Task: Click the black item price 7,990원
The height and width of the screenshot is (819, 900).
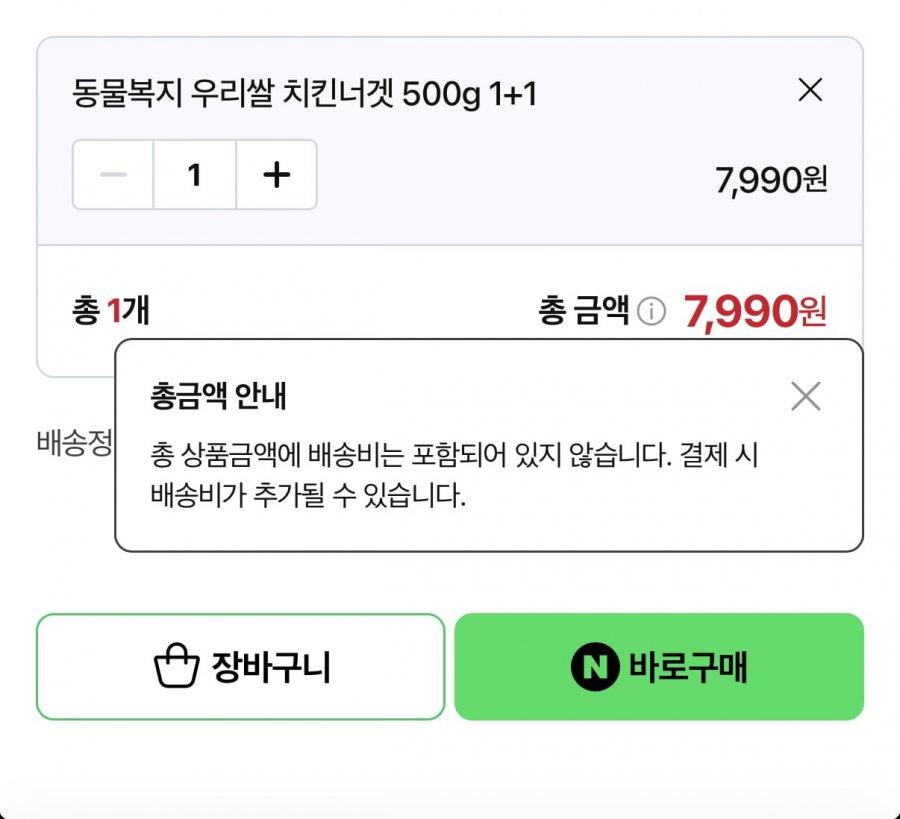Action: tap(771, 180)
